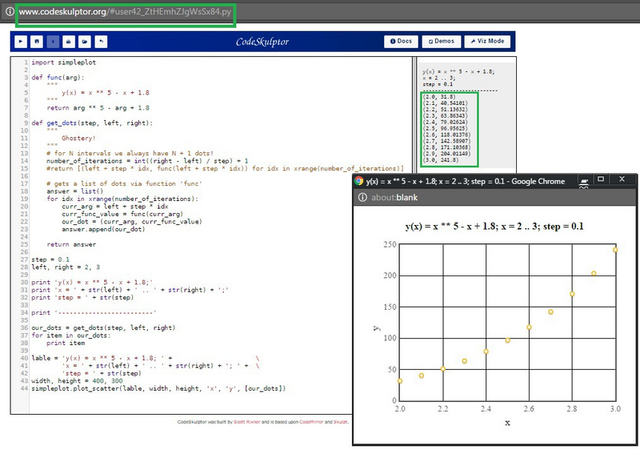Save the code with the Save icon

tap(37, 42)
